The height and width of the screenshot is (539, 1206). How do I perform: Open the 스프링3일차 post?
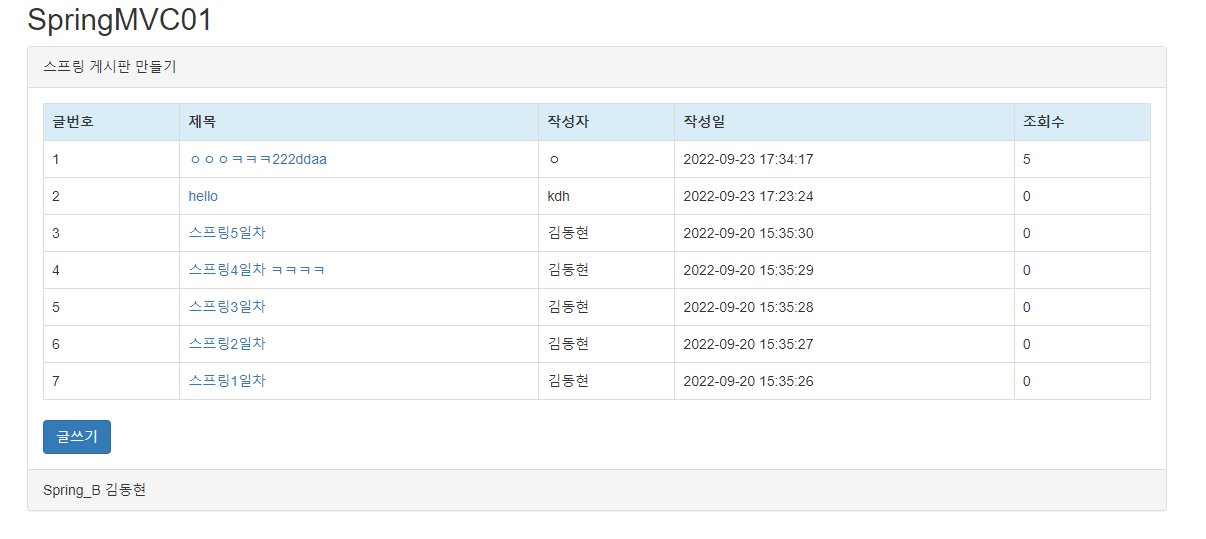(x=227, y=307)
